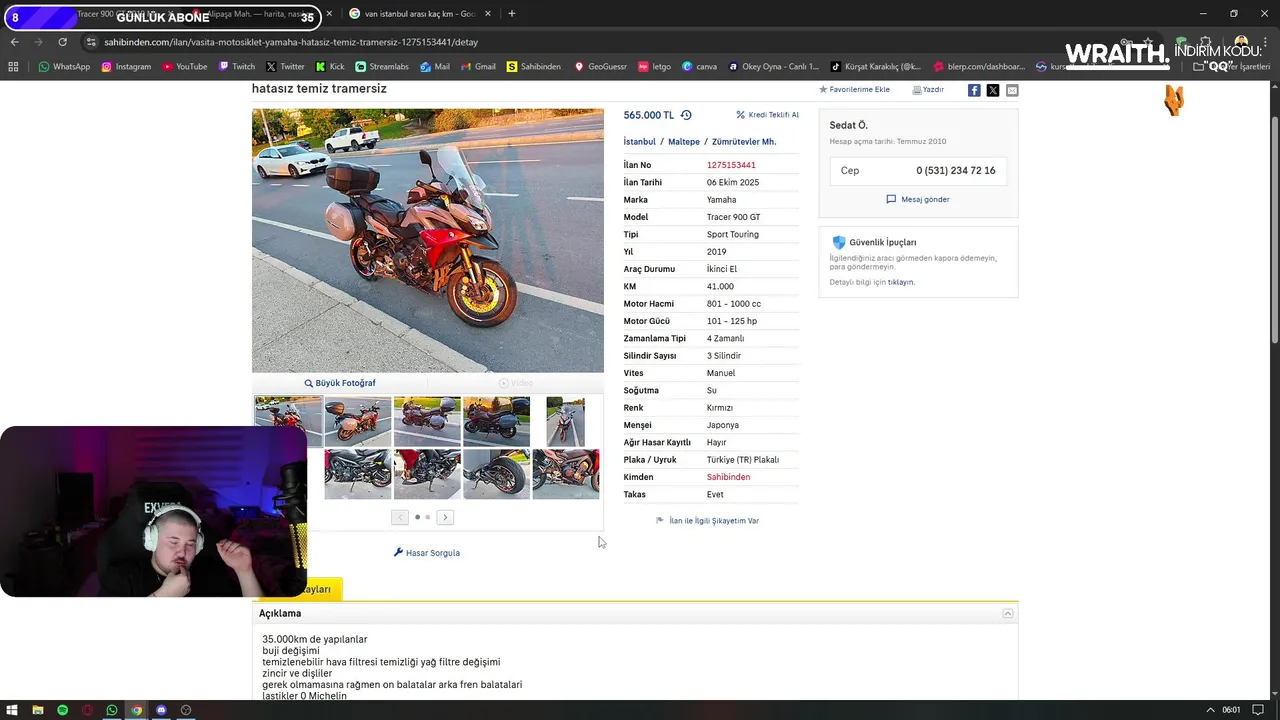
Task: Reload the current page
Action: tap(62, 42)
